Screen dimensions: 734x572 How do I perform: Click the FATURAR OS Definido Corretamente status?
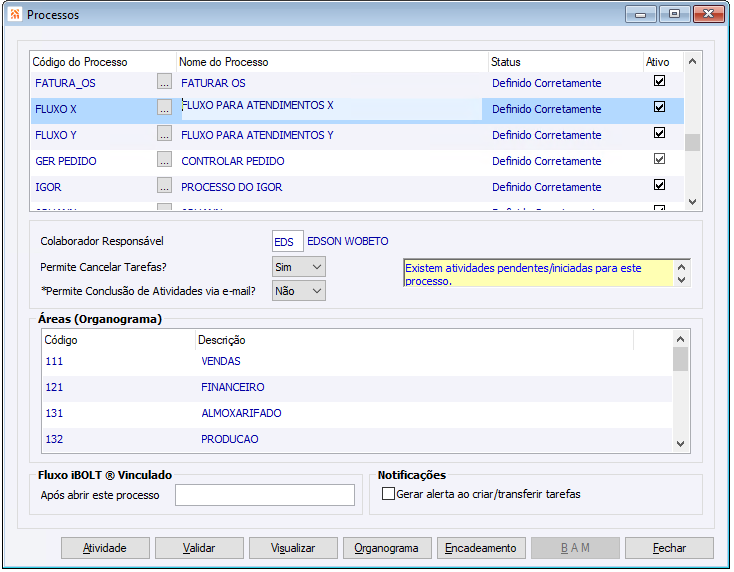[546, 83]
